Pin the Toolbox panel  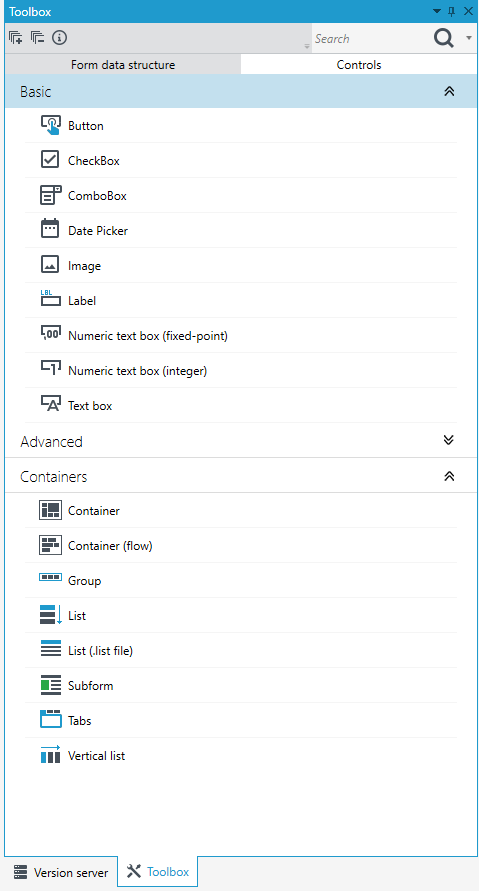(452, 11)
